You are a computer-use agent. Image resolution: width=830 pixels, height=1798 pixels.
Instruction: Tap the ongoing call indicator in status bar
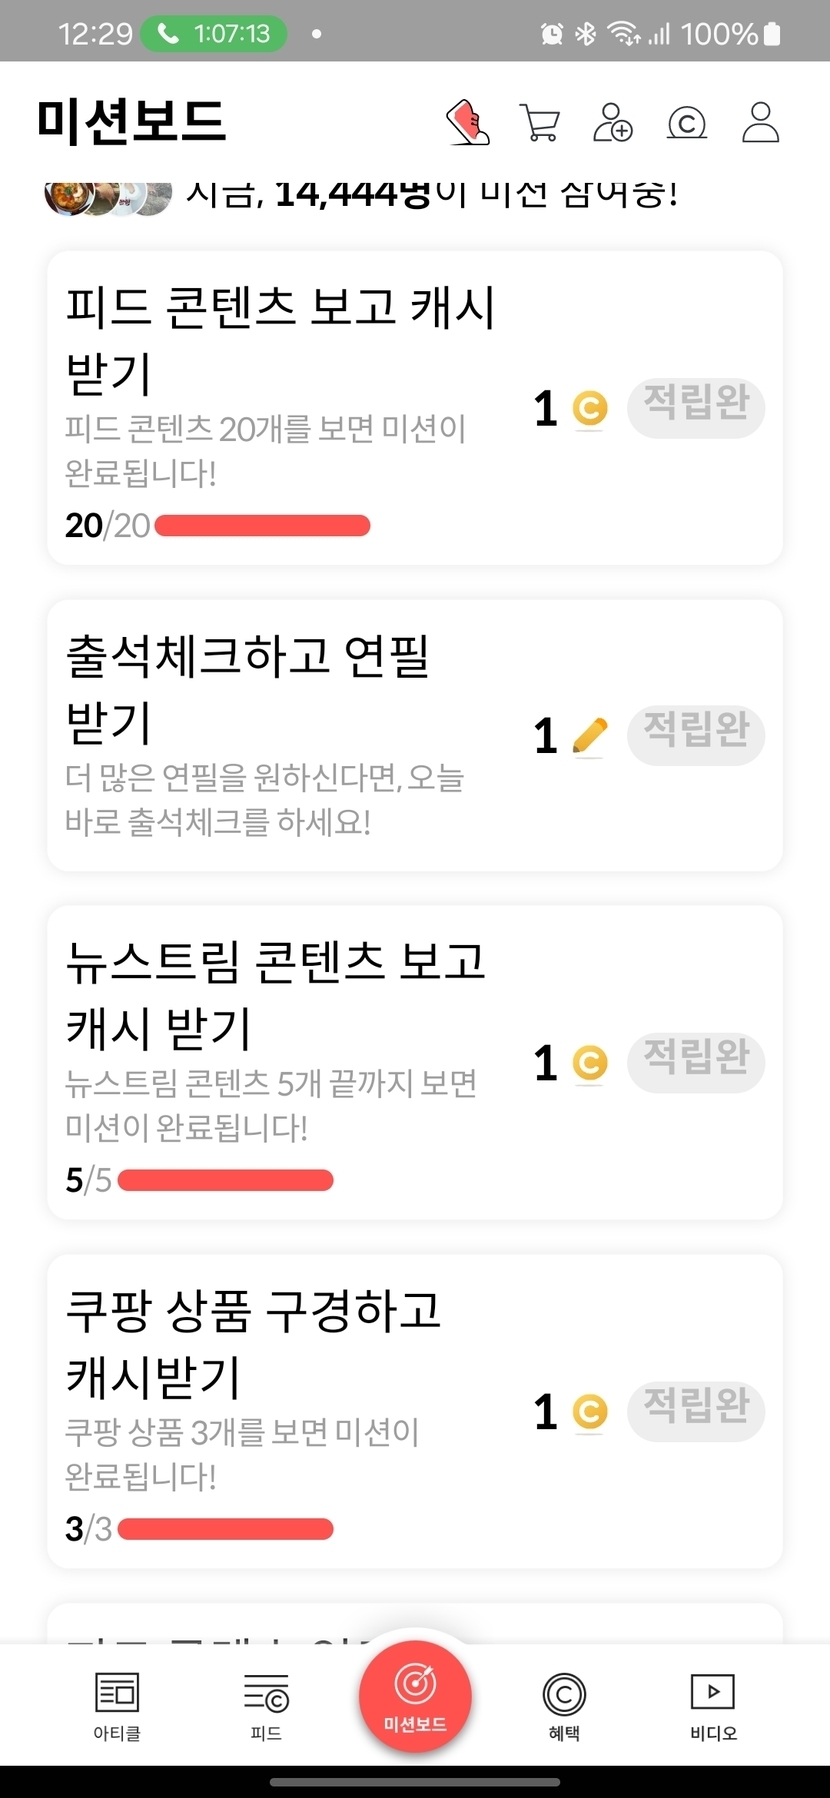[213, 33]
